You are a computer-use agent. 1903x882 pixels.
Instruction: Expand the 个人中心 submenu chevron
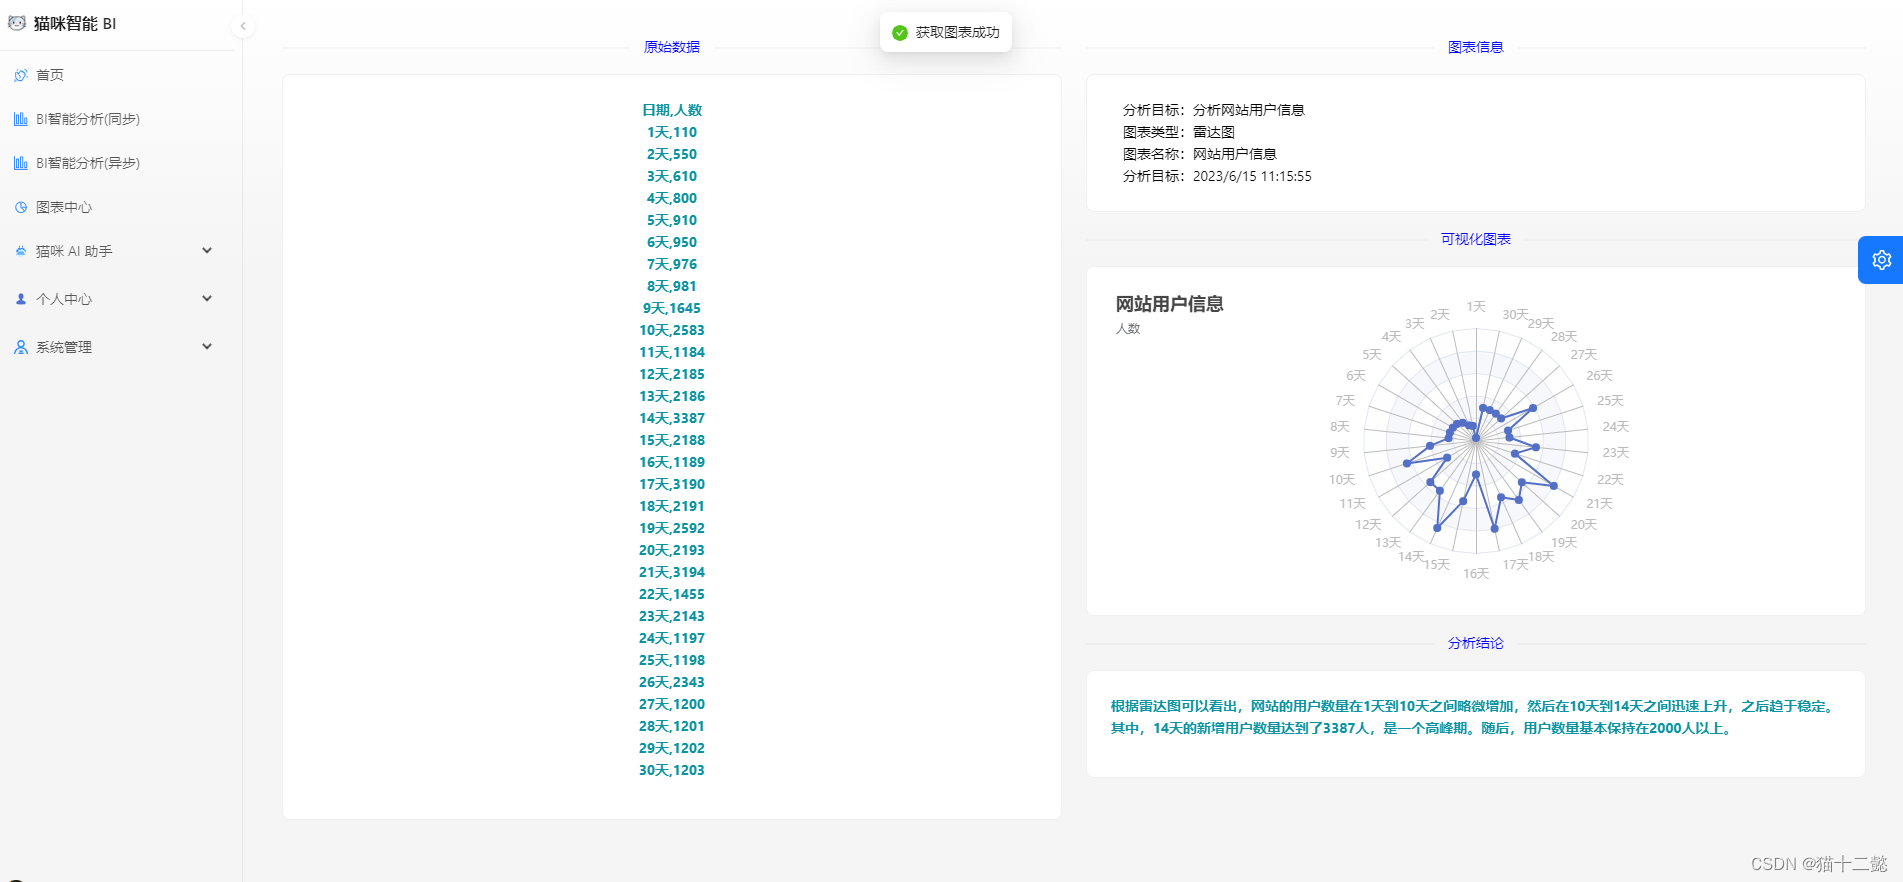[207, 299]
